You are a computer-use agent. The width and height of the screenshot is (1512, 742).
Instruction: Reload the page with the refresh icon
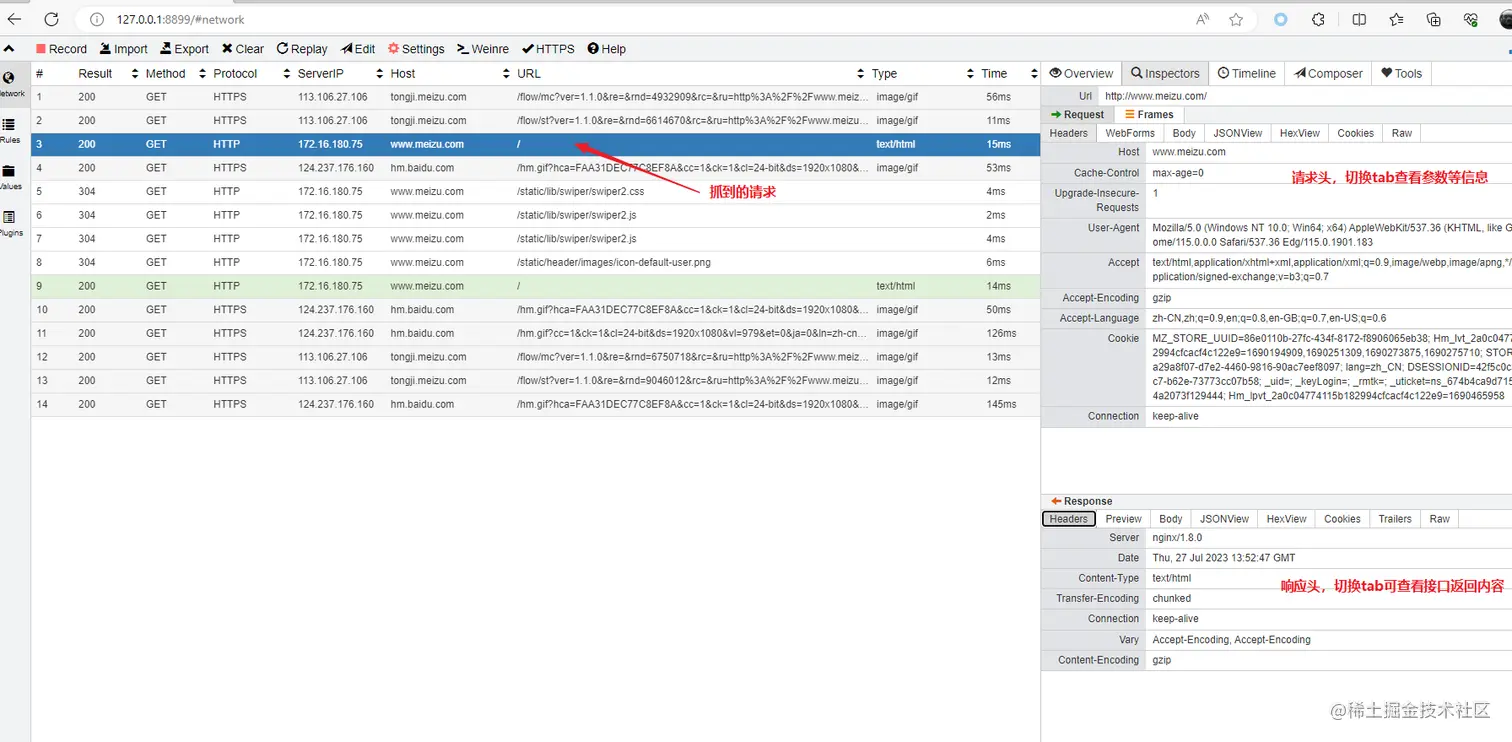(x=52, y=19)
